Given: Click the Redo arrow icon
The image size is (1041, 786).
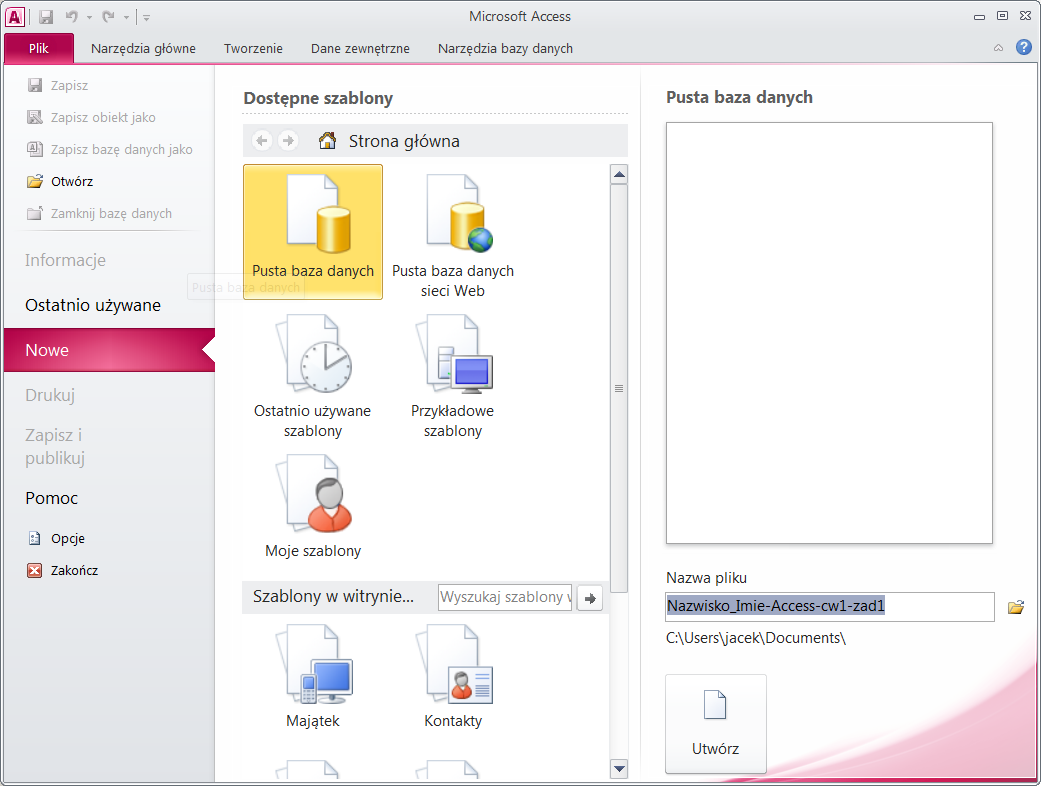Looking at the screenshot, I should click(x=109, y=17).
